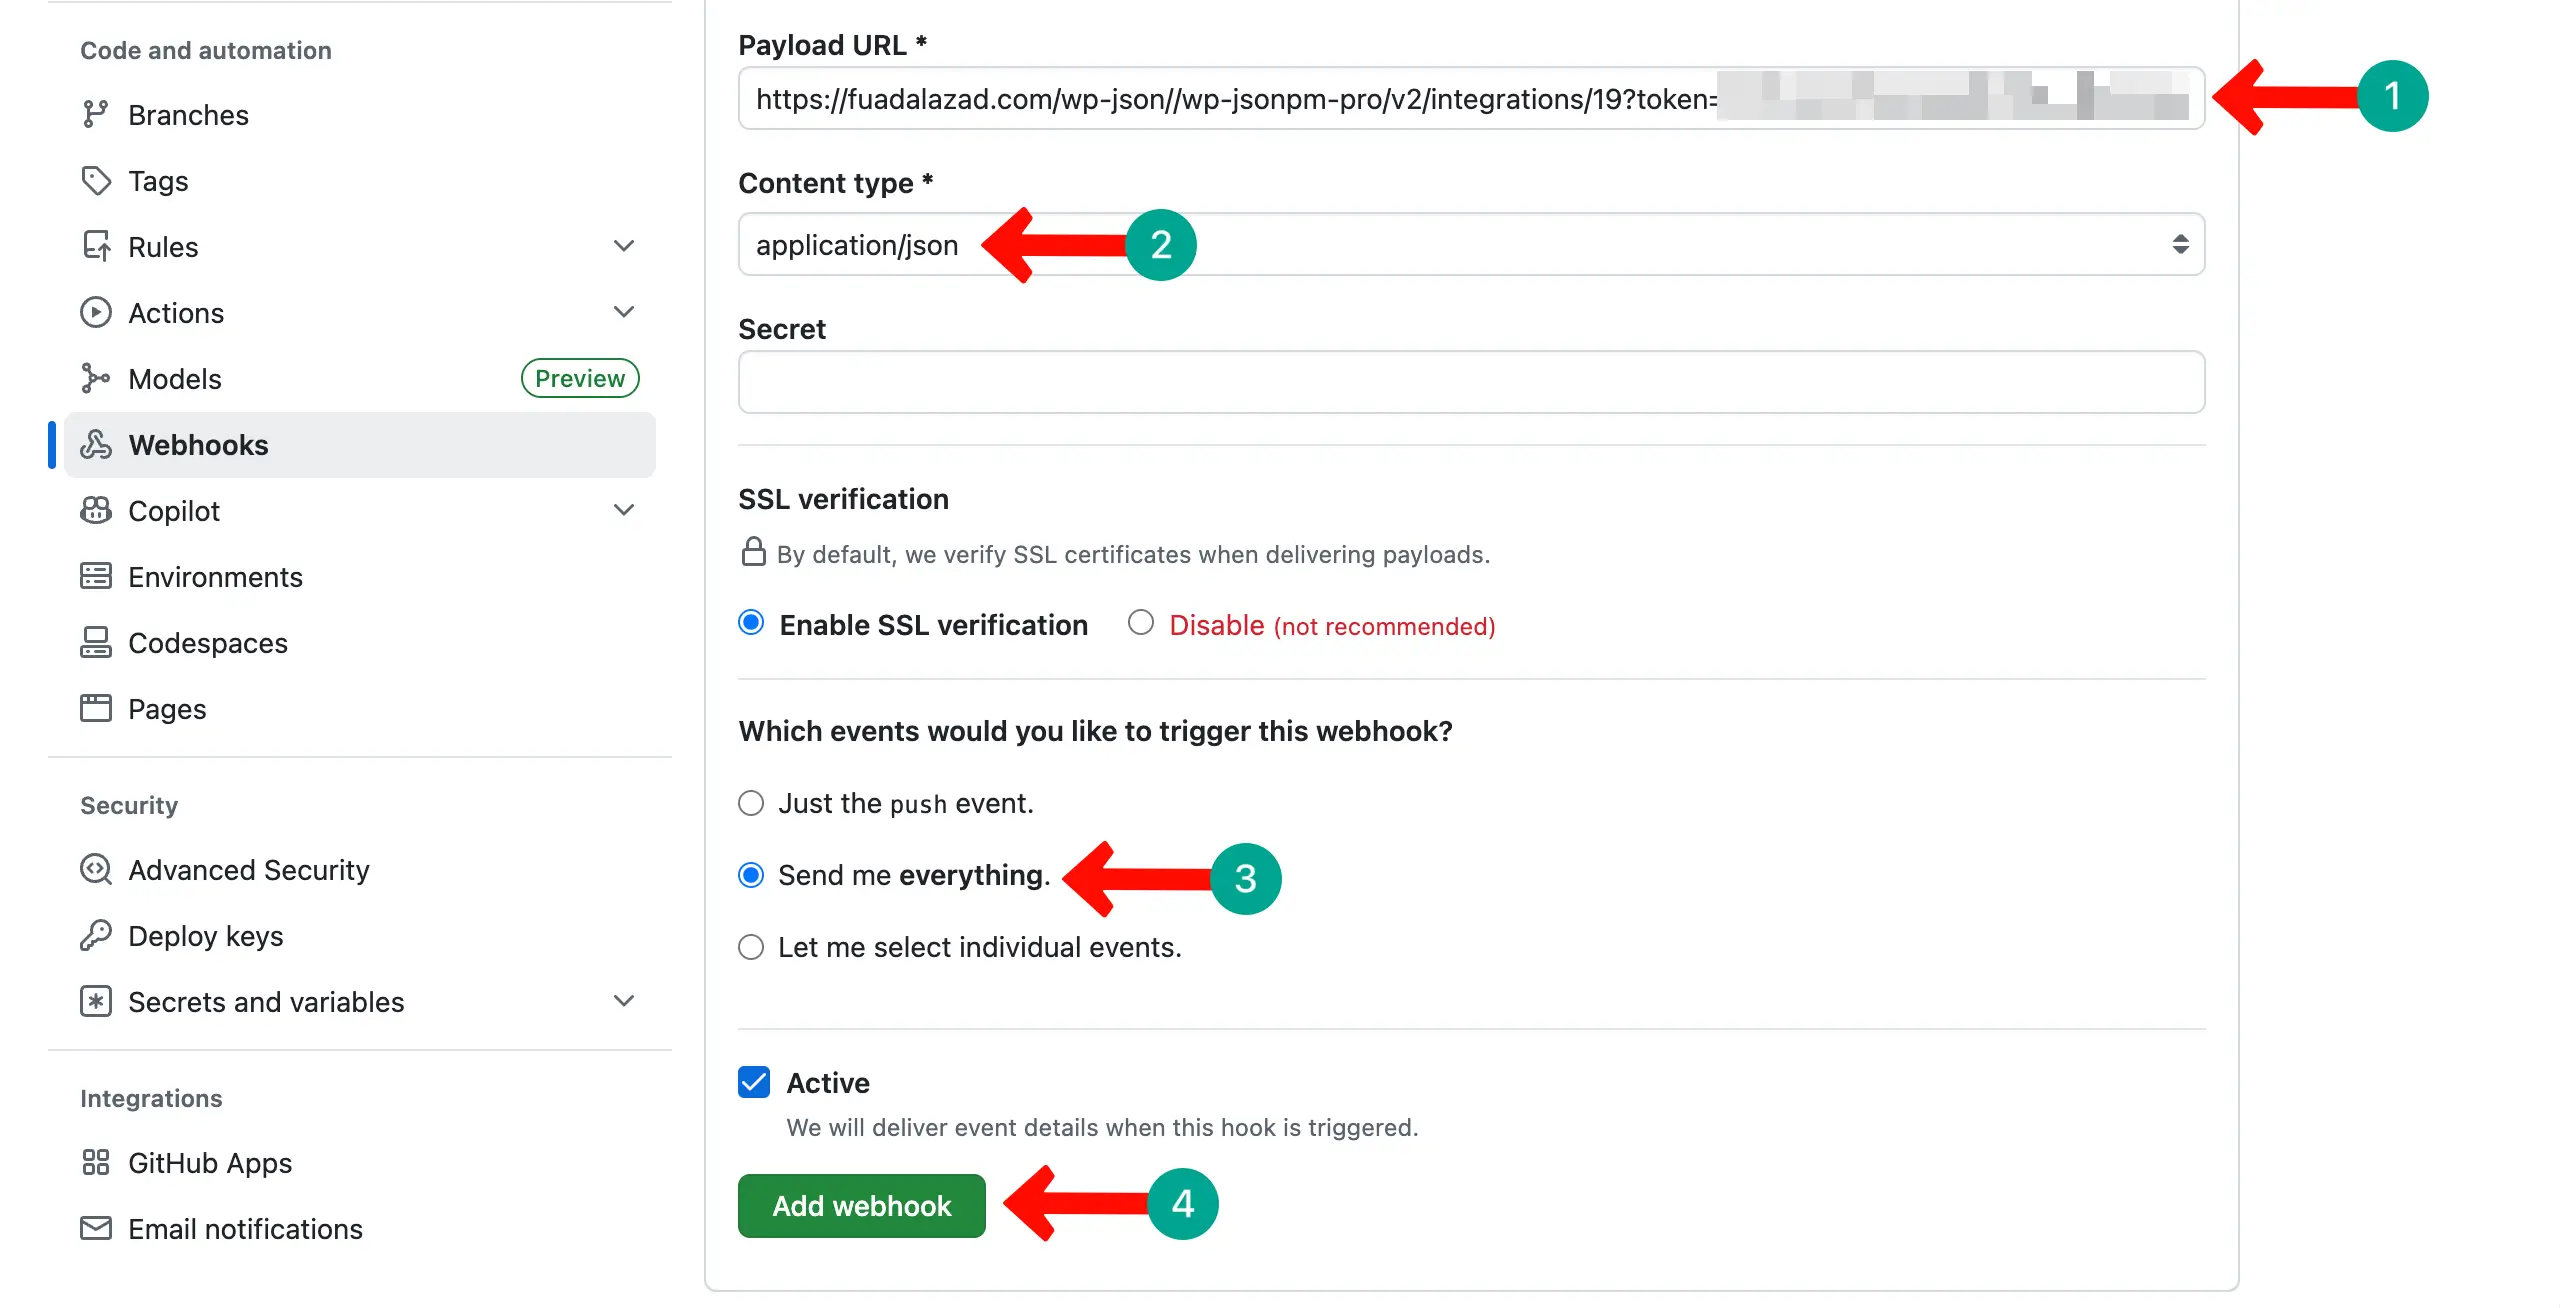Go to Email notifications settings
The height and width of the screenshot is (1308, 2560).
[245, 1229]
